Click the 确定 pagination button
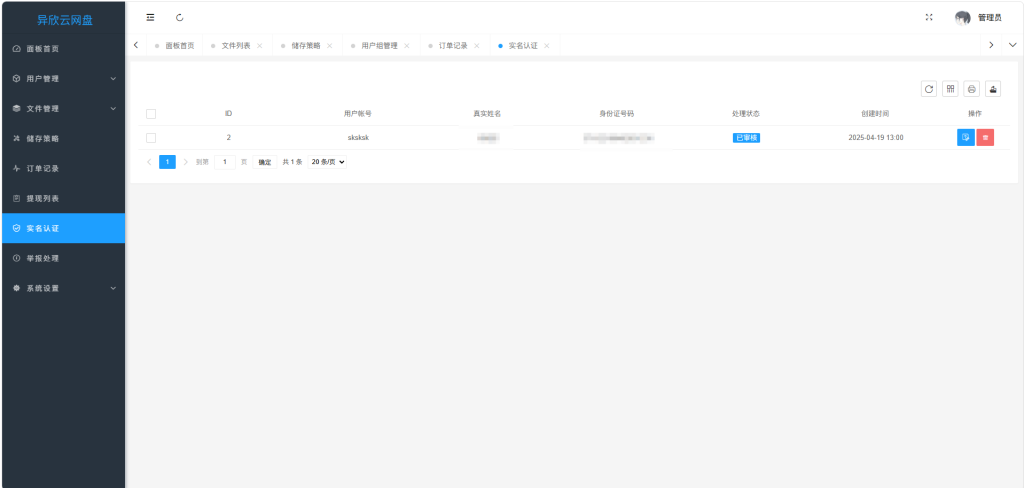1024x488 pixels. 264,162
